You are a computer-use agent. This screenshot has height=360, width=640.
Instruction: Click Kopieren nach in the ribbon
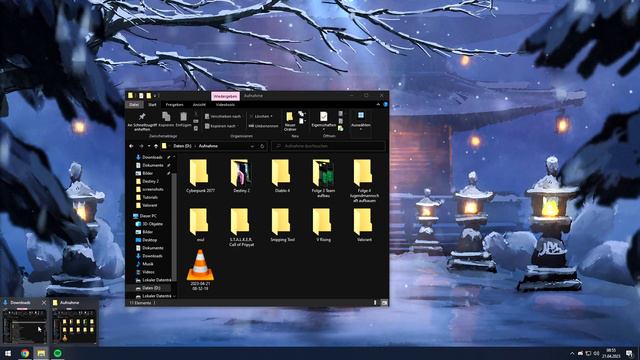tap(221, 126)
